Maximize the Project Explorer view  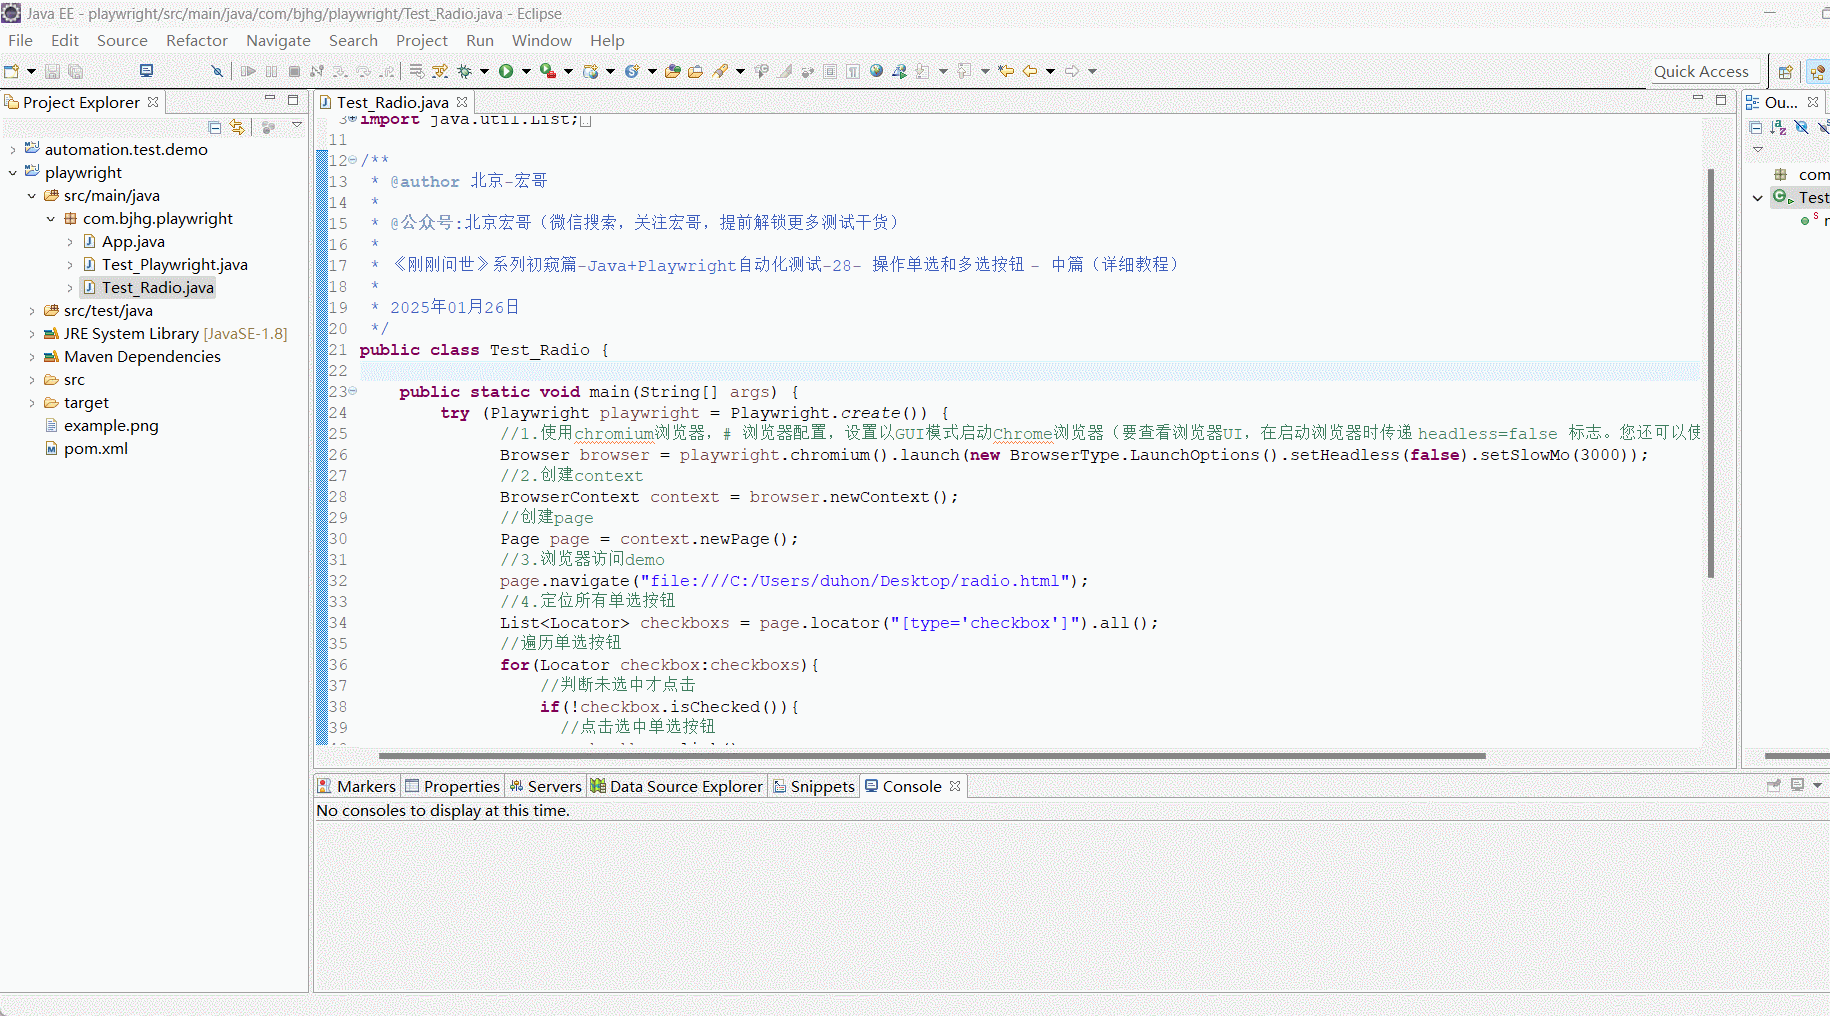coord(293,100)
